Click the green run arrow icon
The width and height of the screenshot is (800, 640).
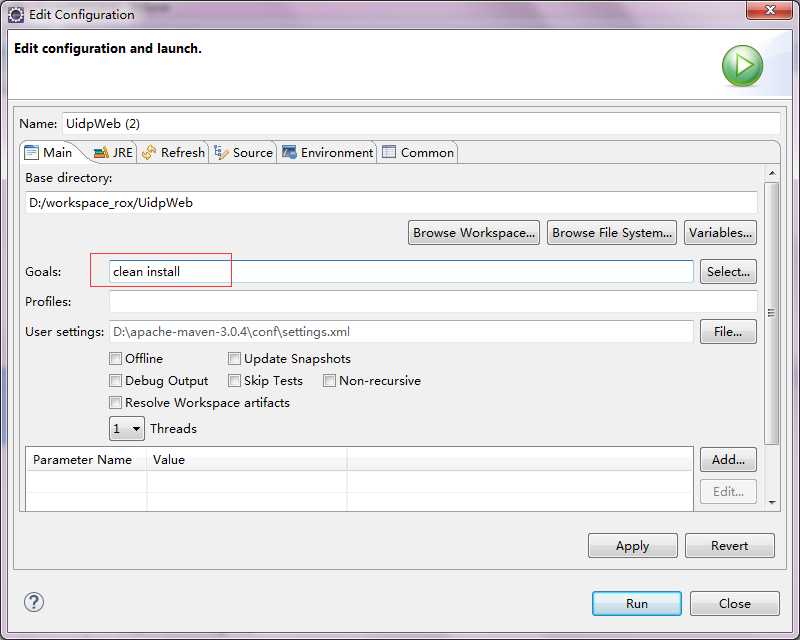[742, 66]
